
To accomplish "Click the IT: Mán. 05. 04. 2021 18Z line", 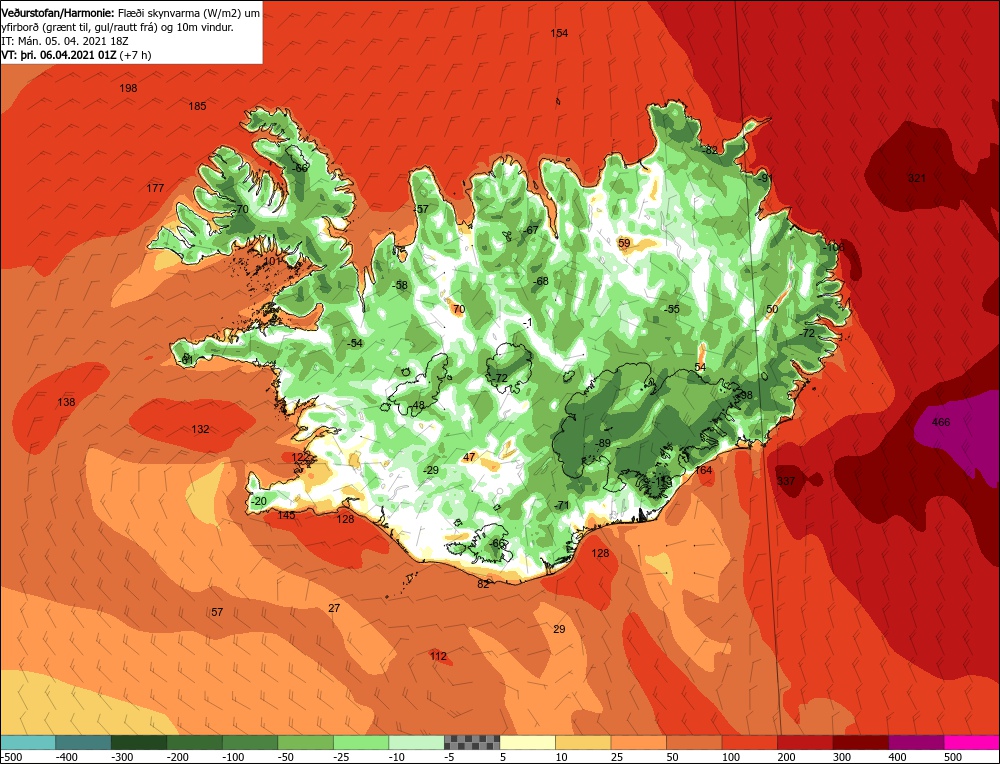I will 65,41.
